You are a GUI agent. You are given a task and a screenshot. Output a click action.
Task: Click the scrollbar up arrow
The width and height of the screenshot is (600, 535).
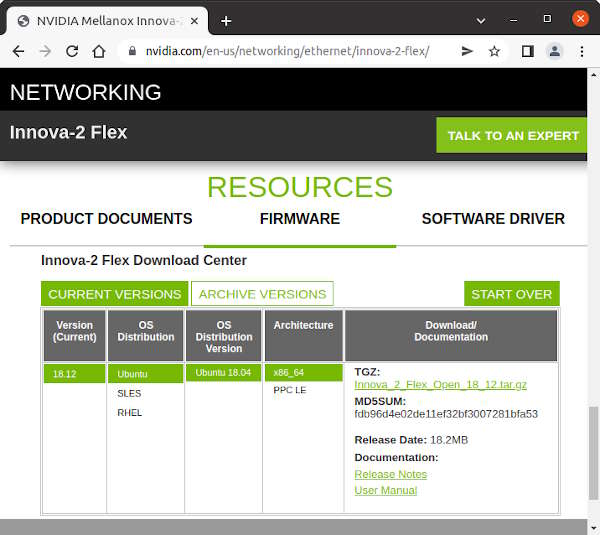593,75
